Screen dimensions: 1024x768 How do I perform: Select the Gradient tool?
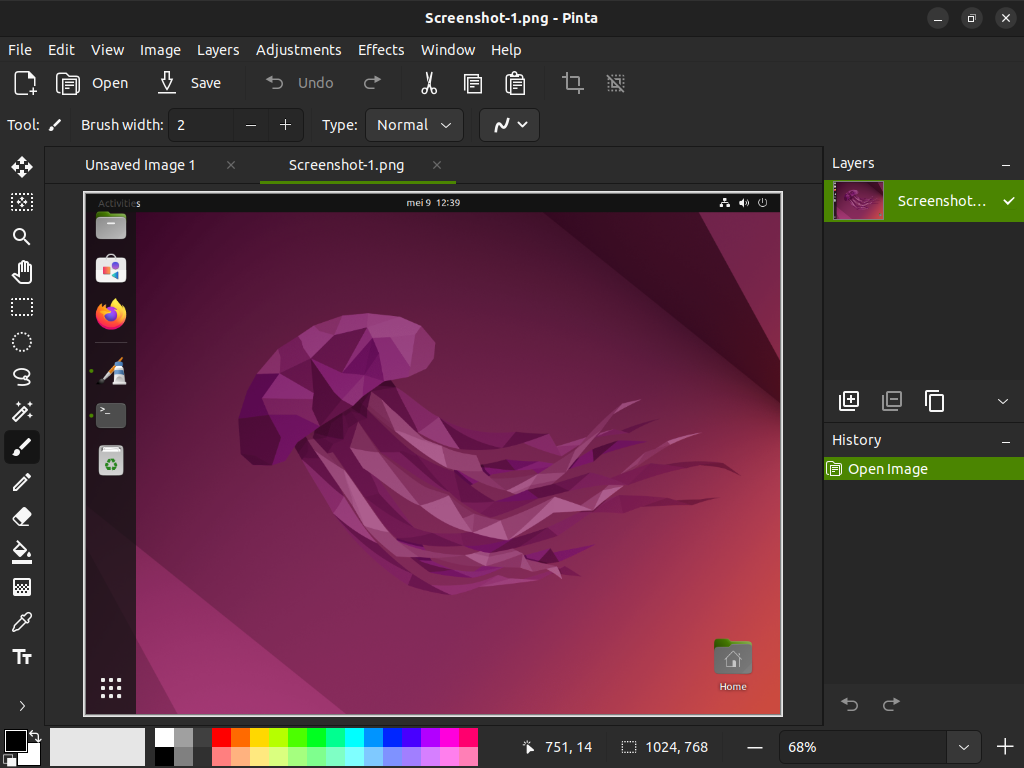[22, 587]
